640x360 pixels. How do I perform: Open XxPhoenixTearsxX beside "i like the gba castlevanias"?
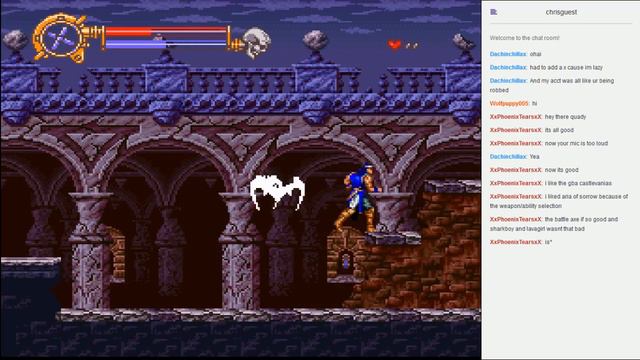click(516, 183)
